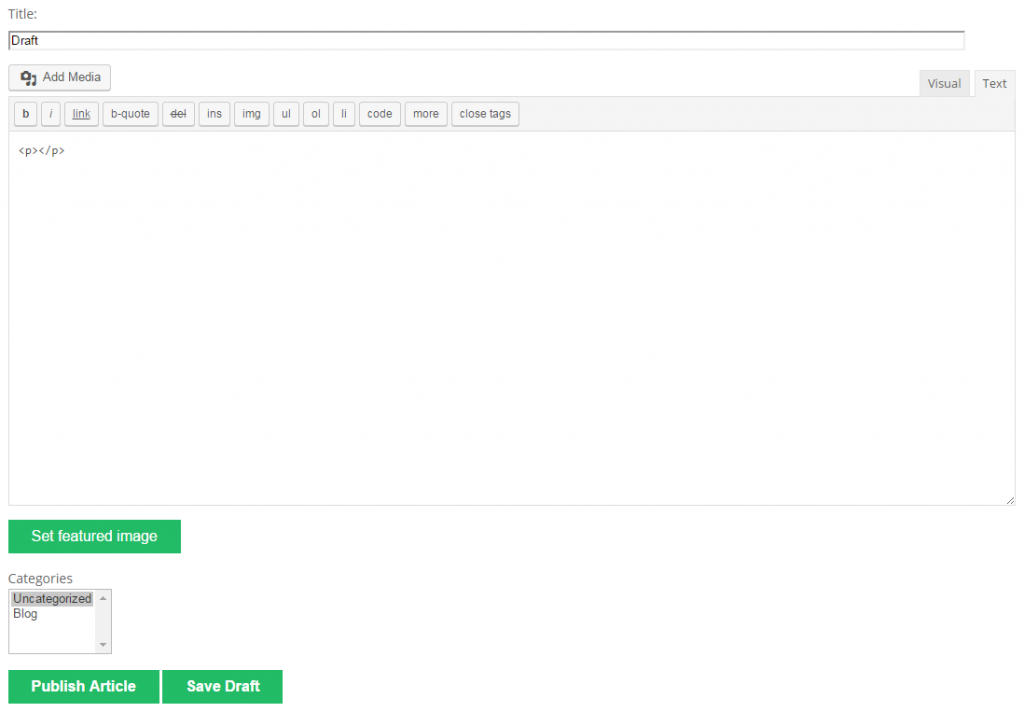This screenshot has width=1024, height=712.
Task: Open the Add Media dialog
Action: click(59, 77)
